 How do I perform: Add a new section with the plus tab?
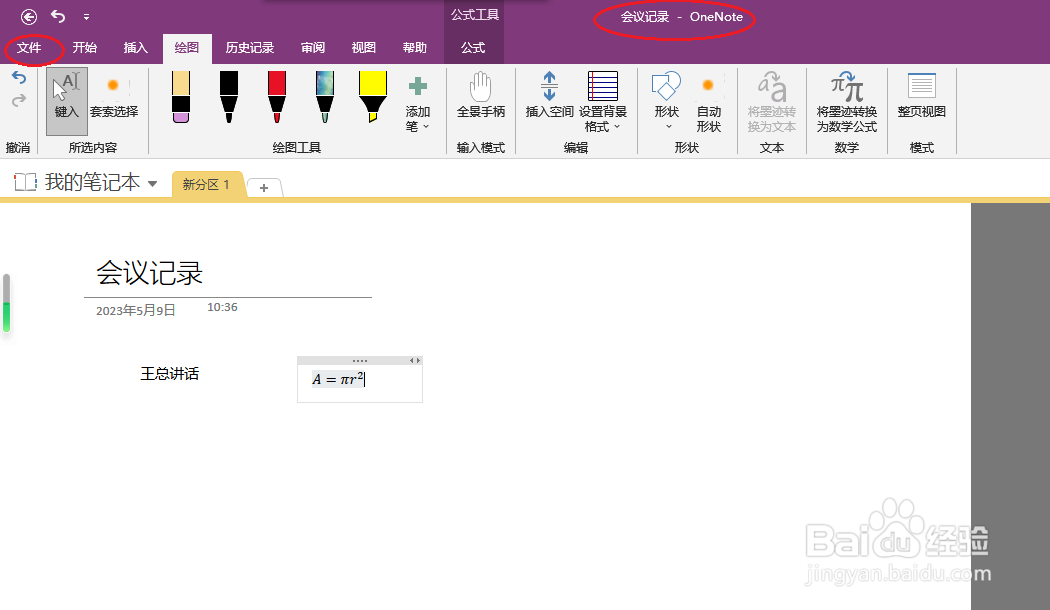click(x=264, y=188)
